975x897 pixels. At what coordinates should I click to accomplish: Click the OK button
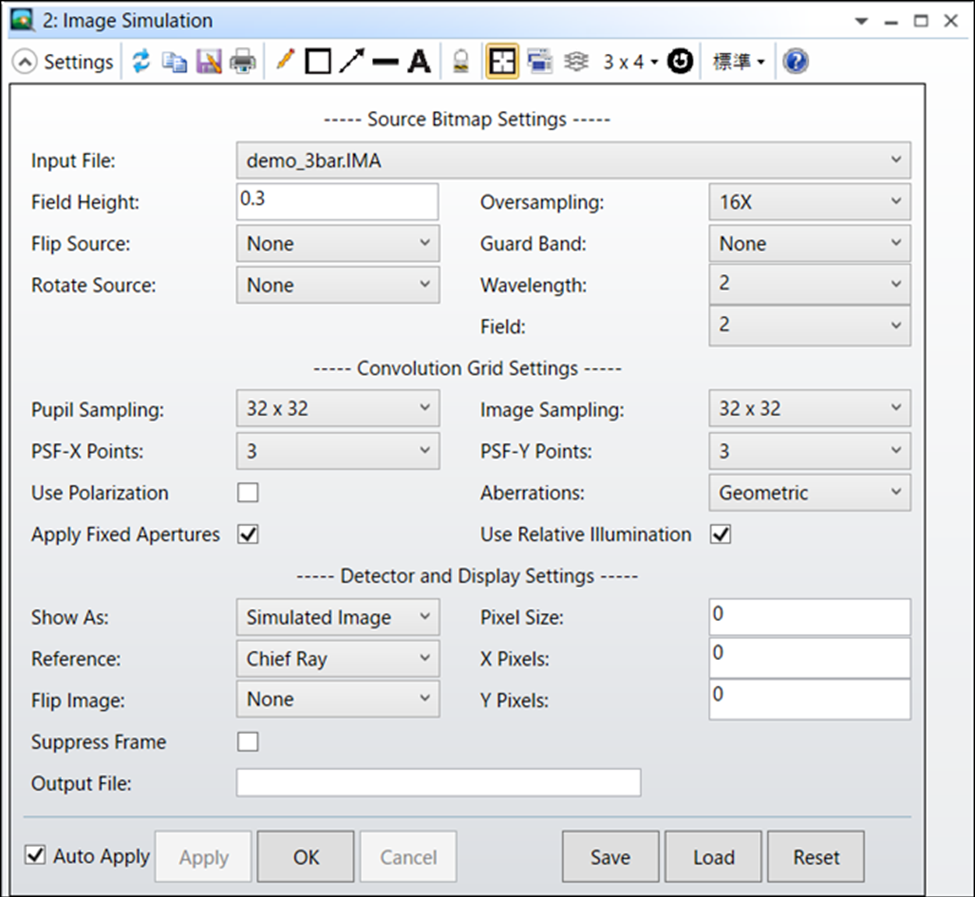[x=306, y=857]
